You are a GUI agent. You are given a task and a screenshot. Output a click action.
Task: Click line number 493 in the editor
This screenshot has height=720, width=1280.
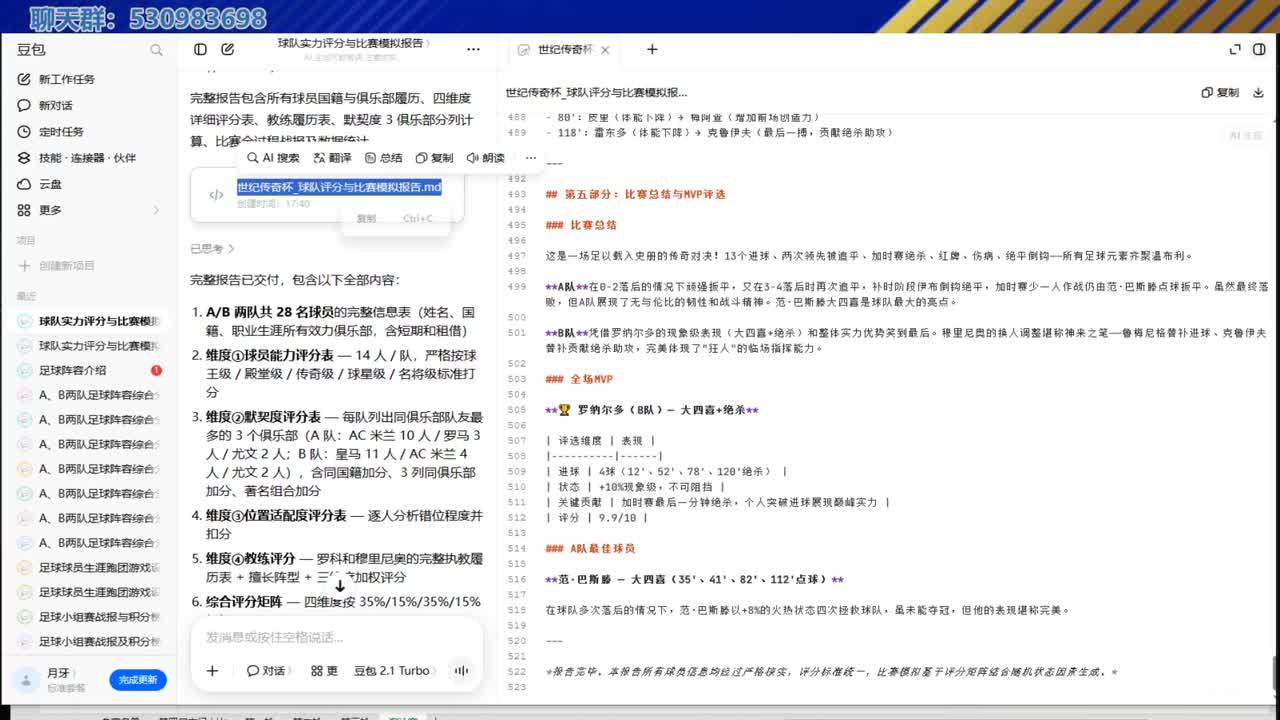coord(517,194)
